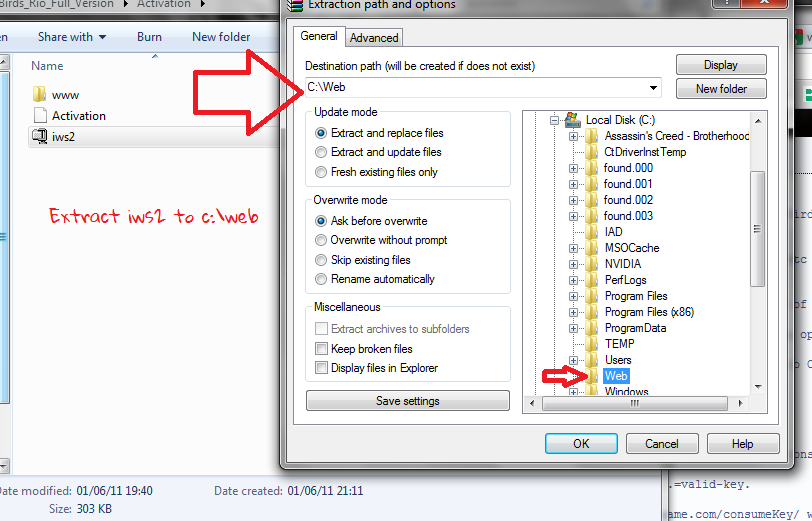Viewport: 812px width, 521px height.
Task: Choose the TEMP folder icon
Action: point(592,344)
